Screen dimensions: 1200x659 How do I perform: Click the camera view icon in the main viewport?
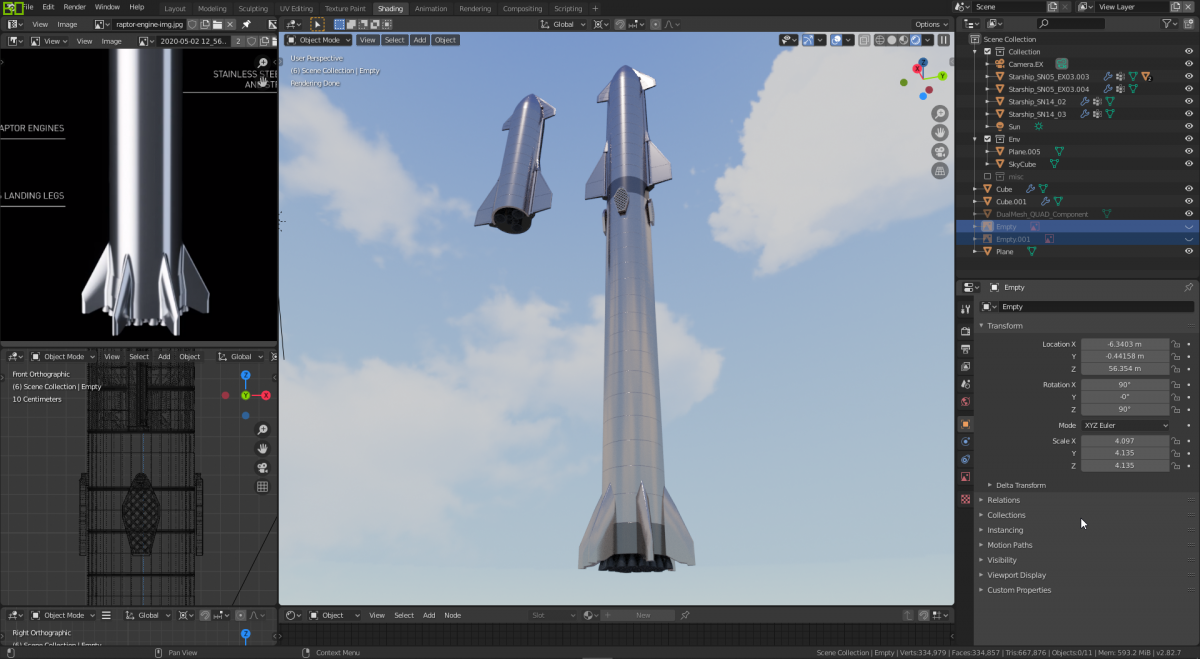940,151
